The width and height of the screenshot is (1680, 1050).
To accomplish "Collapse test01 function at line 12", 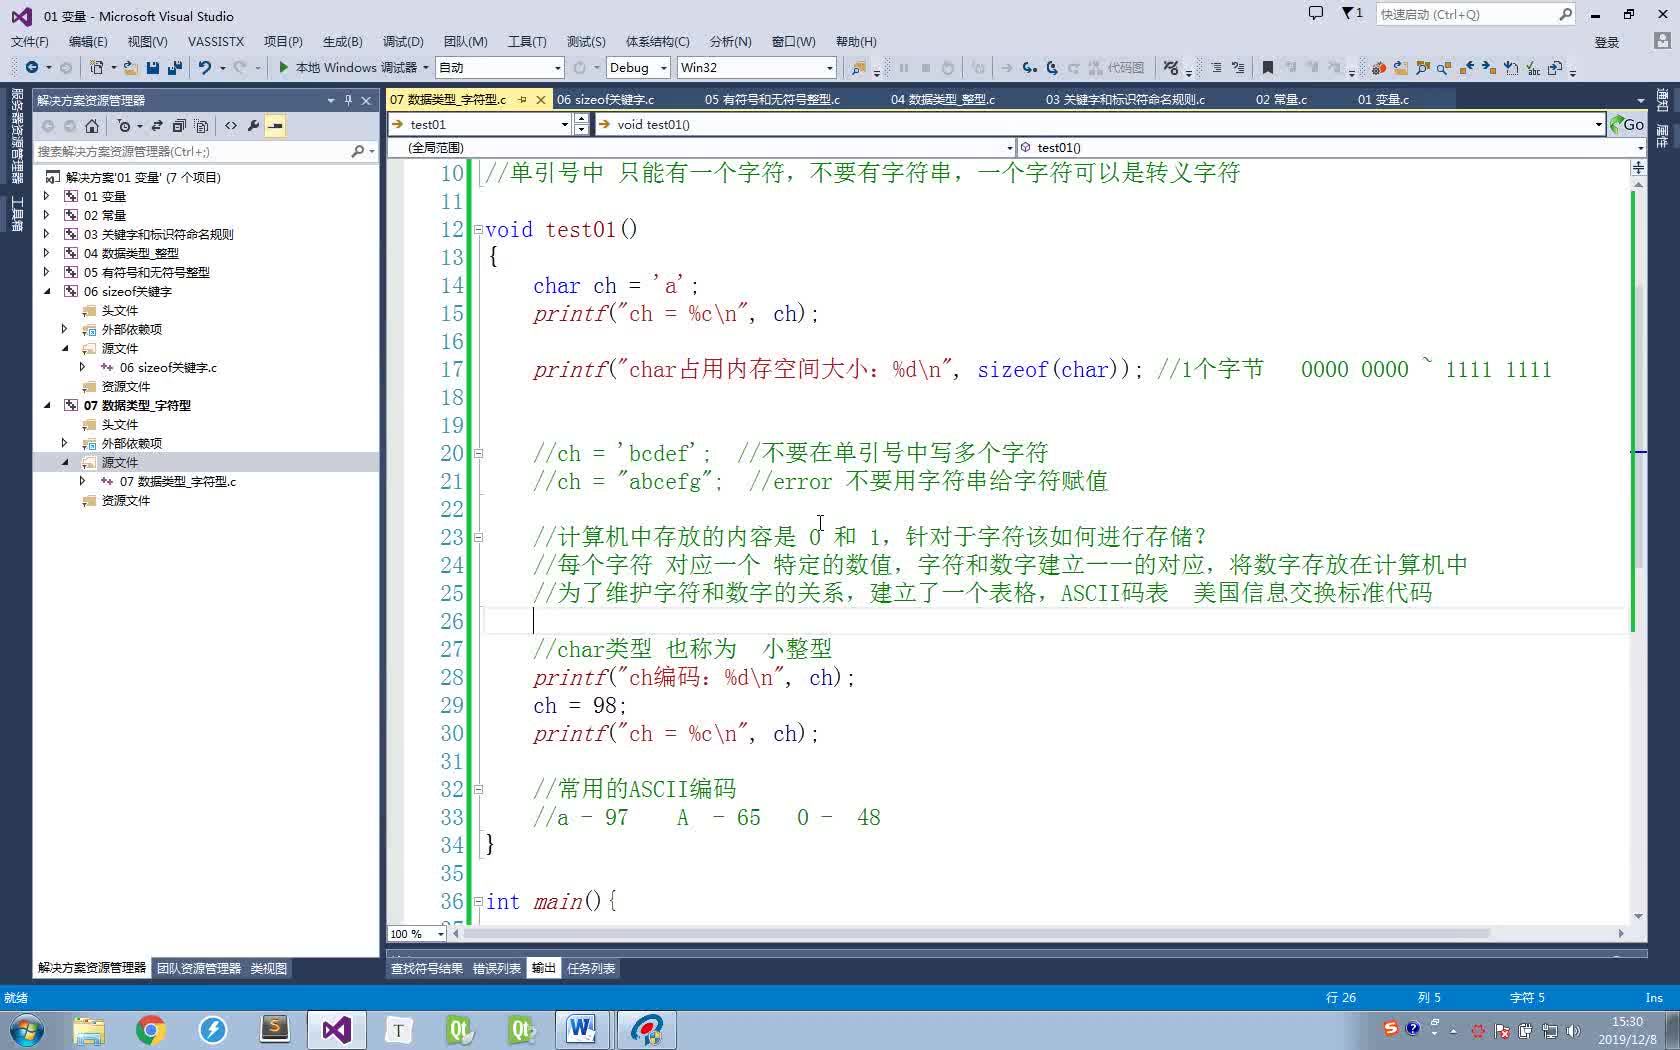I will [x=477, y=230].
